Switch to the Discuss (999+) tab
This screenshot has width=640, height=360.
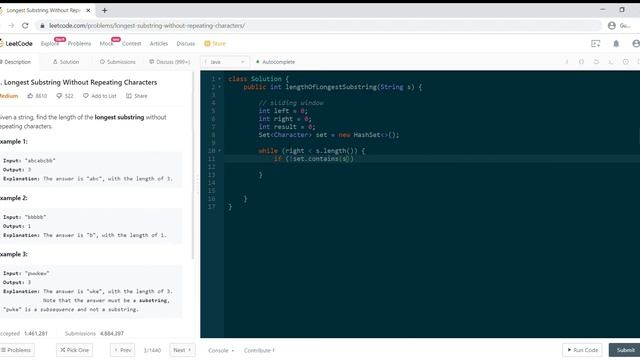click(169, 62)
